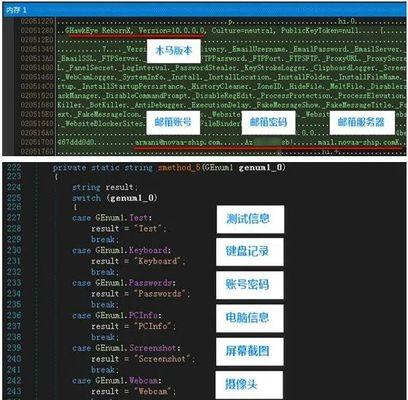Image resolution: width=408 pixels, height=400 pixels.
Task: Click 'case GEnum1.Test:' line
Action: 112,218
